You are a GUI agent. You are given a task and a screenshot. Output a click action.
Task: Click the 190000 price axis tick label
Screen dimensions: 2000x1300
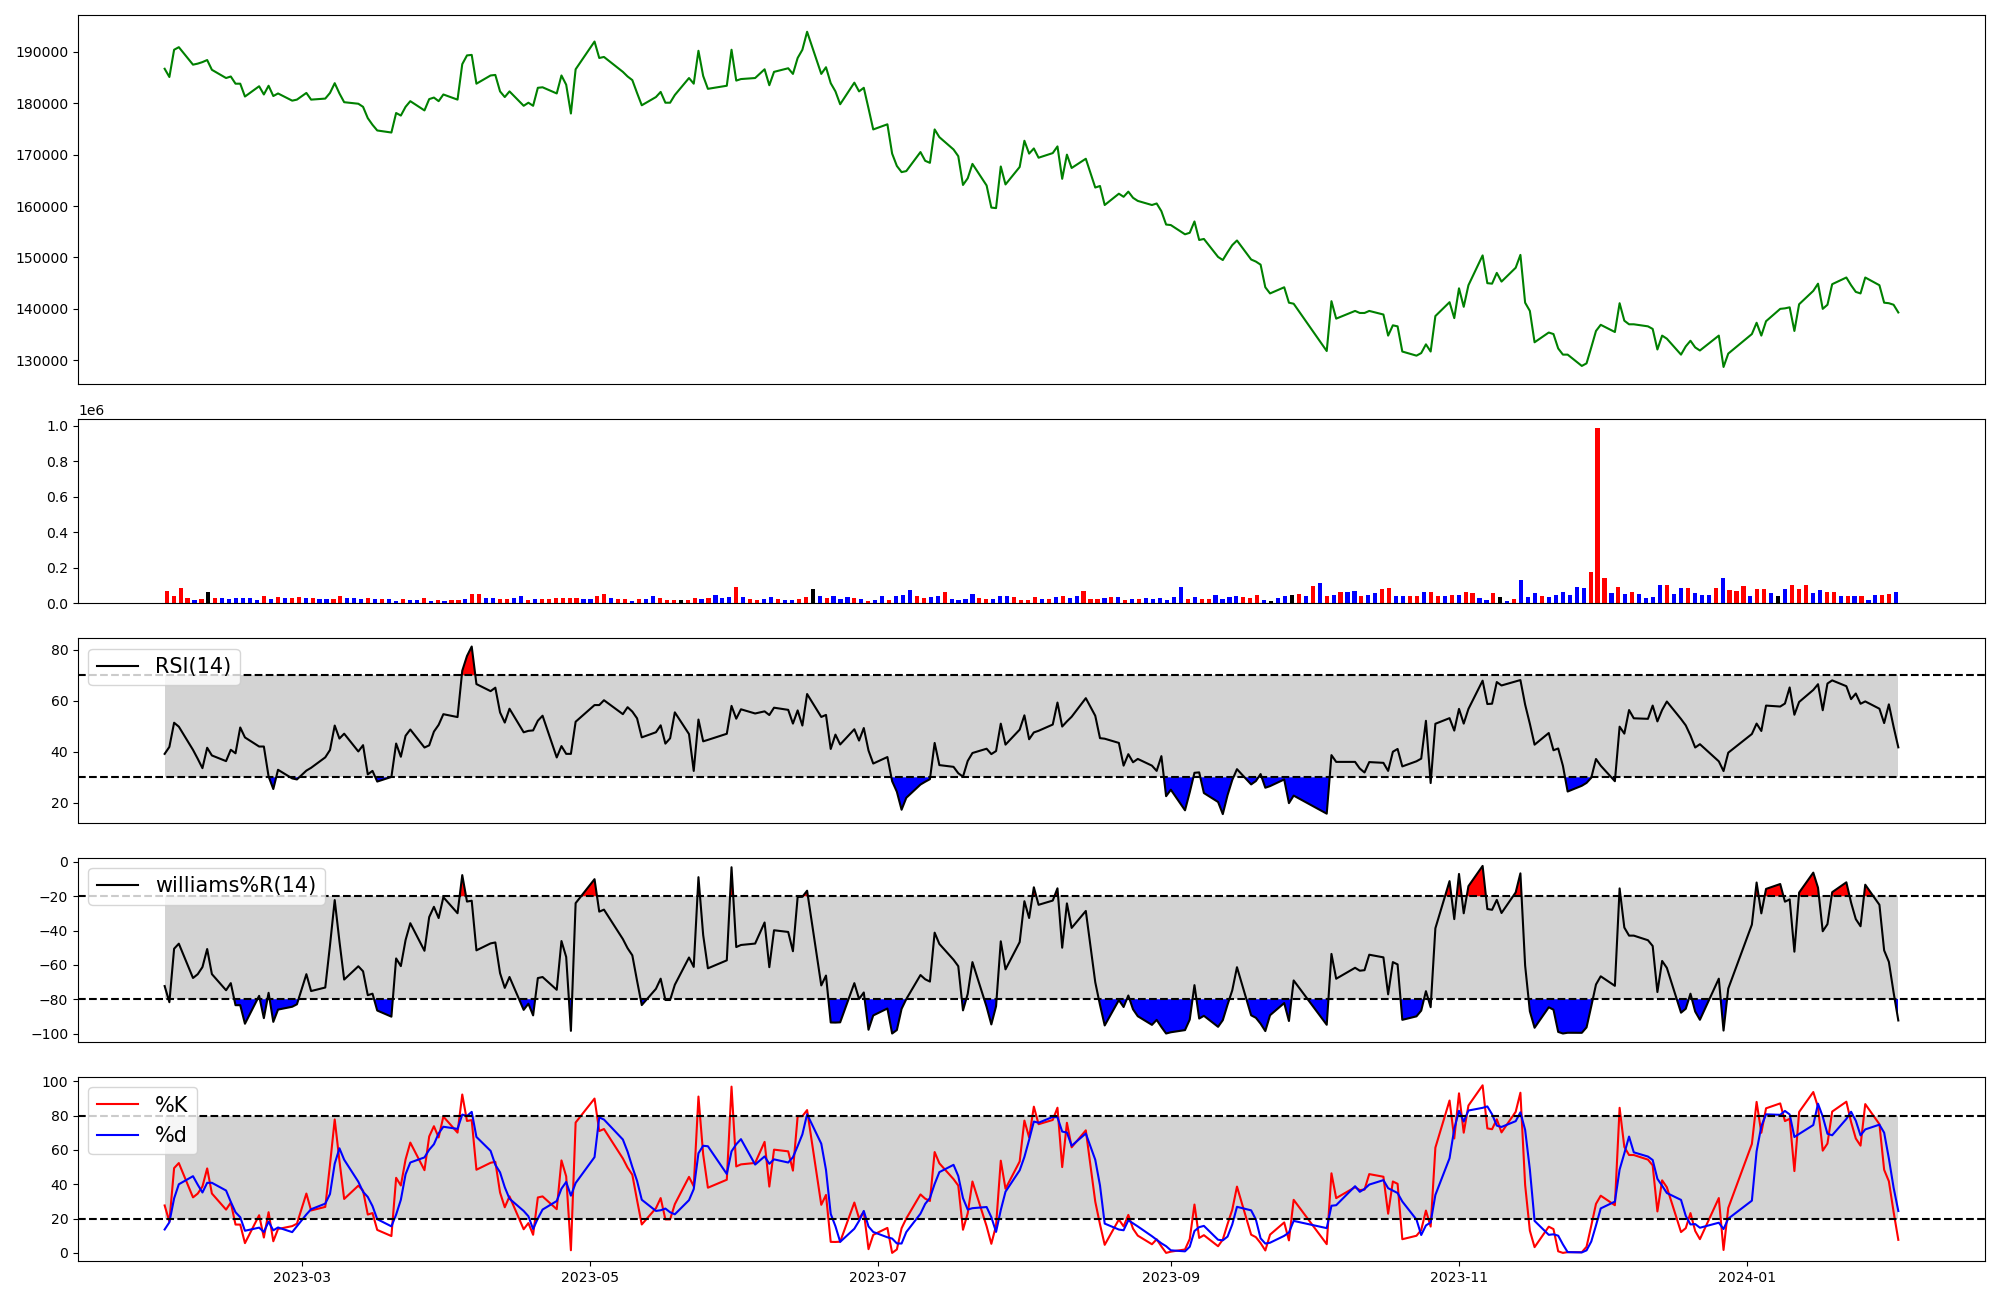[x=42, y=53]
